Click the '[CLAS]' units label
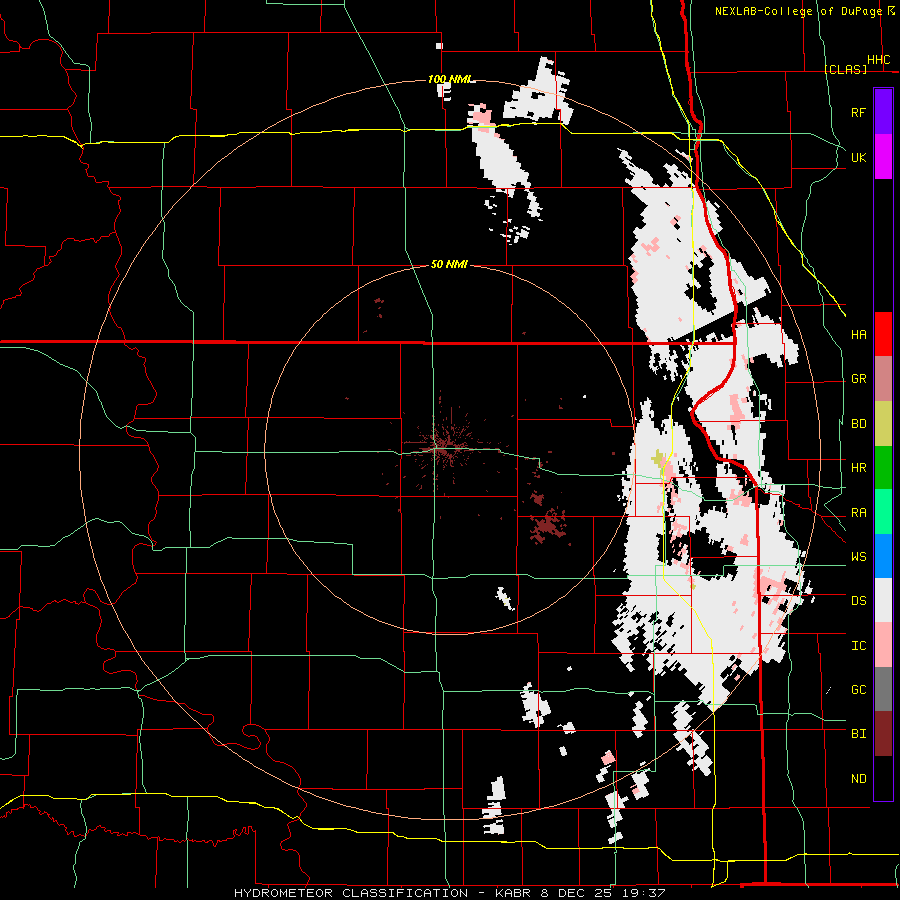This screenshot has height=900, width=900. tap(845, 69)
